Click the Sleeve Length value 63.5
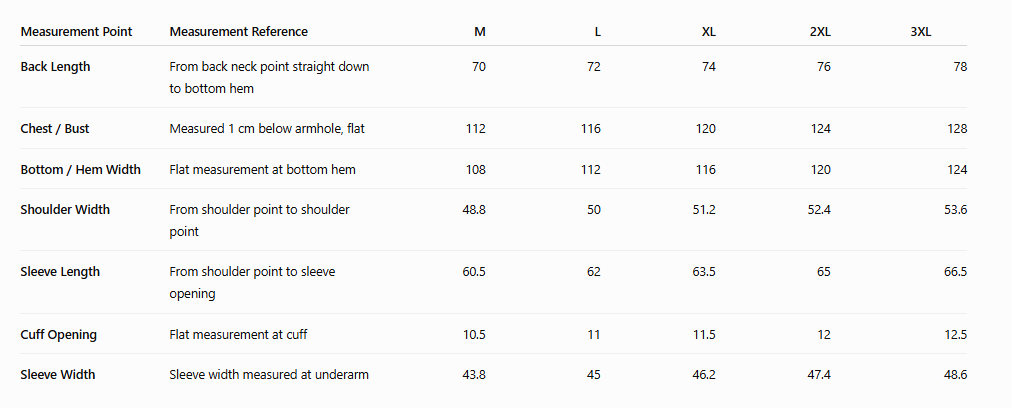The width and height of the screenshot is (1012, 408). (704, 272)
